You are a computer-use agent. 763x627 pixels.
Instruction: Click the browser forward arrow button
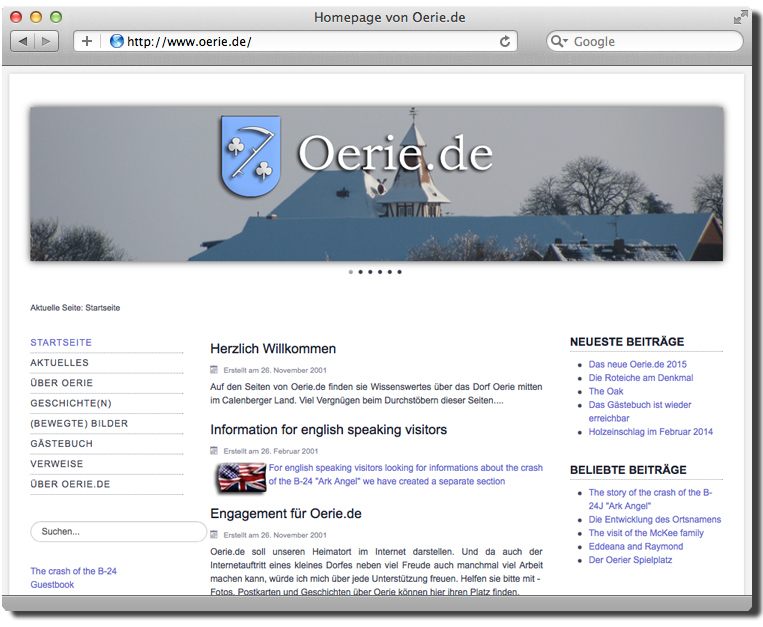click(x=47, y=41)
